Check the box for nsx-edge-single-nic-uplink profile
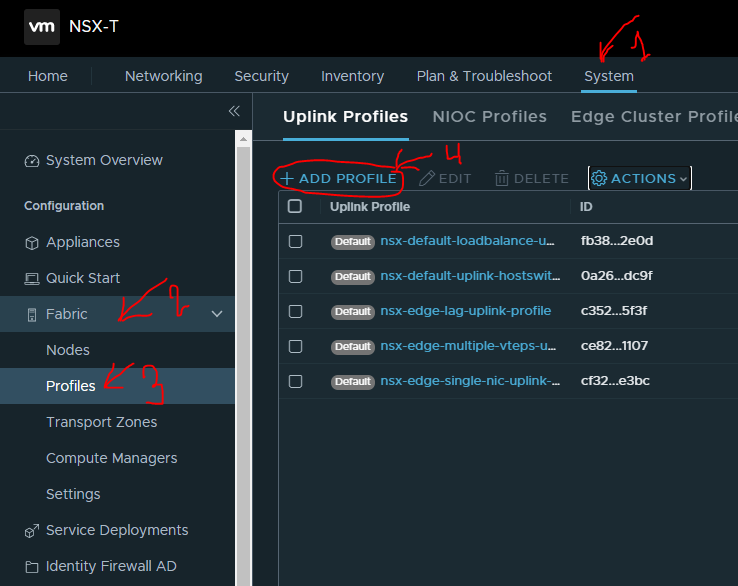Screen dimensions: 738x586 click(x=295, y=381)
